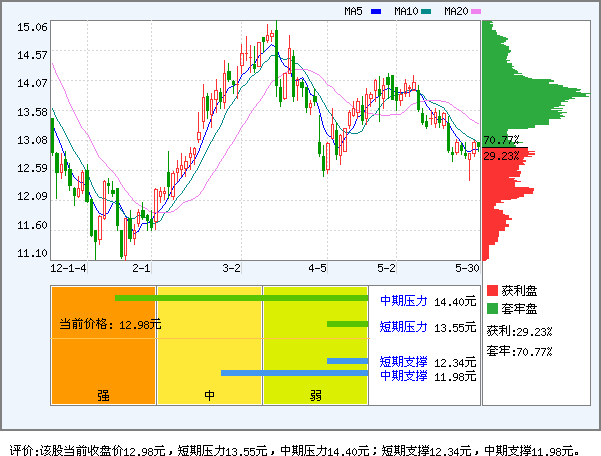Click the 短期支撑 link

point(404,362)
